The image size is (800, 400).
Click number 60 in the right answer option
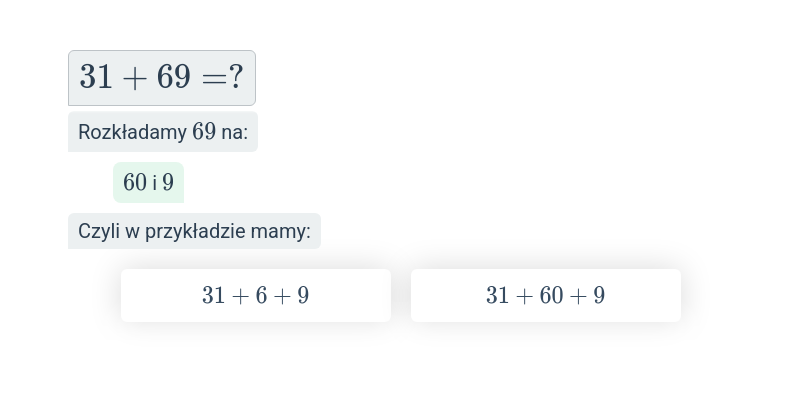click(552, 295)
